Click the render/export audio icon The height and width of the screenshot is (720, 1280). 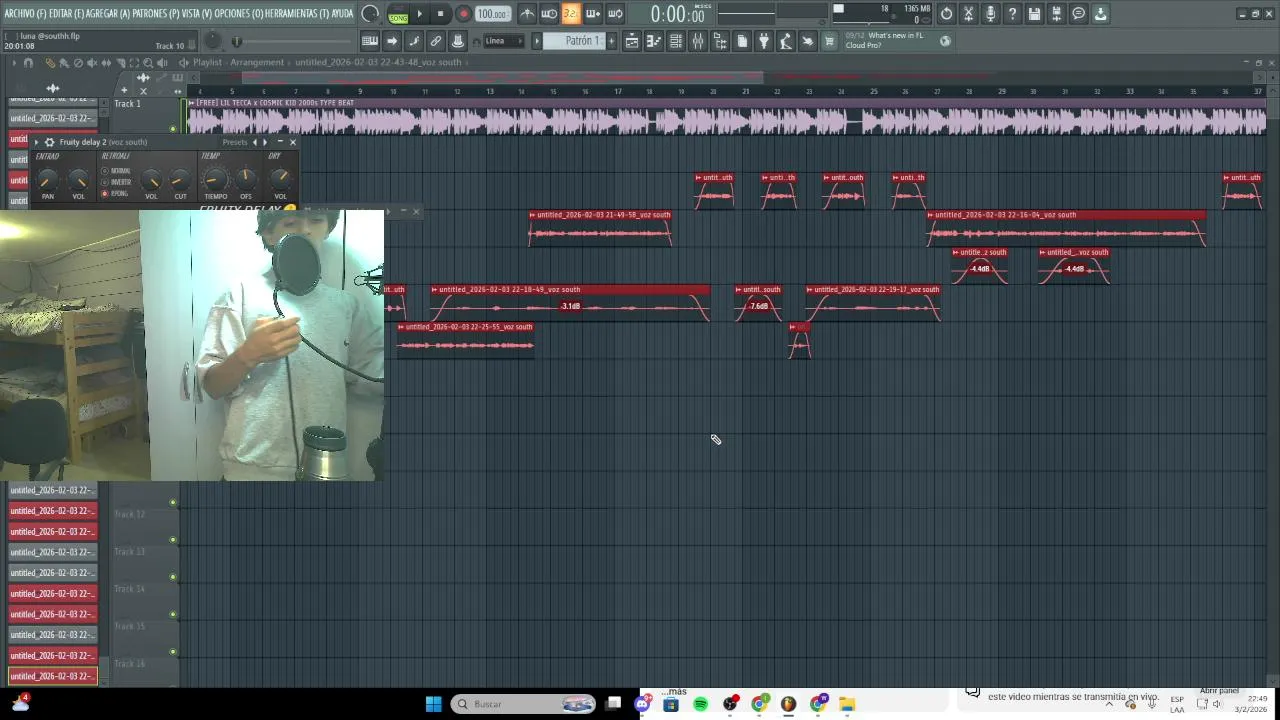click(x=1056, y=14)
